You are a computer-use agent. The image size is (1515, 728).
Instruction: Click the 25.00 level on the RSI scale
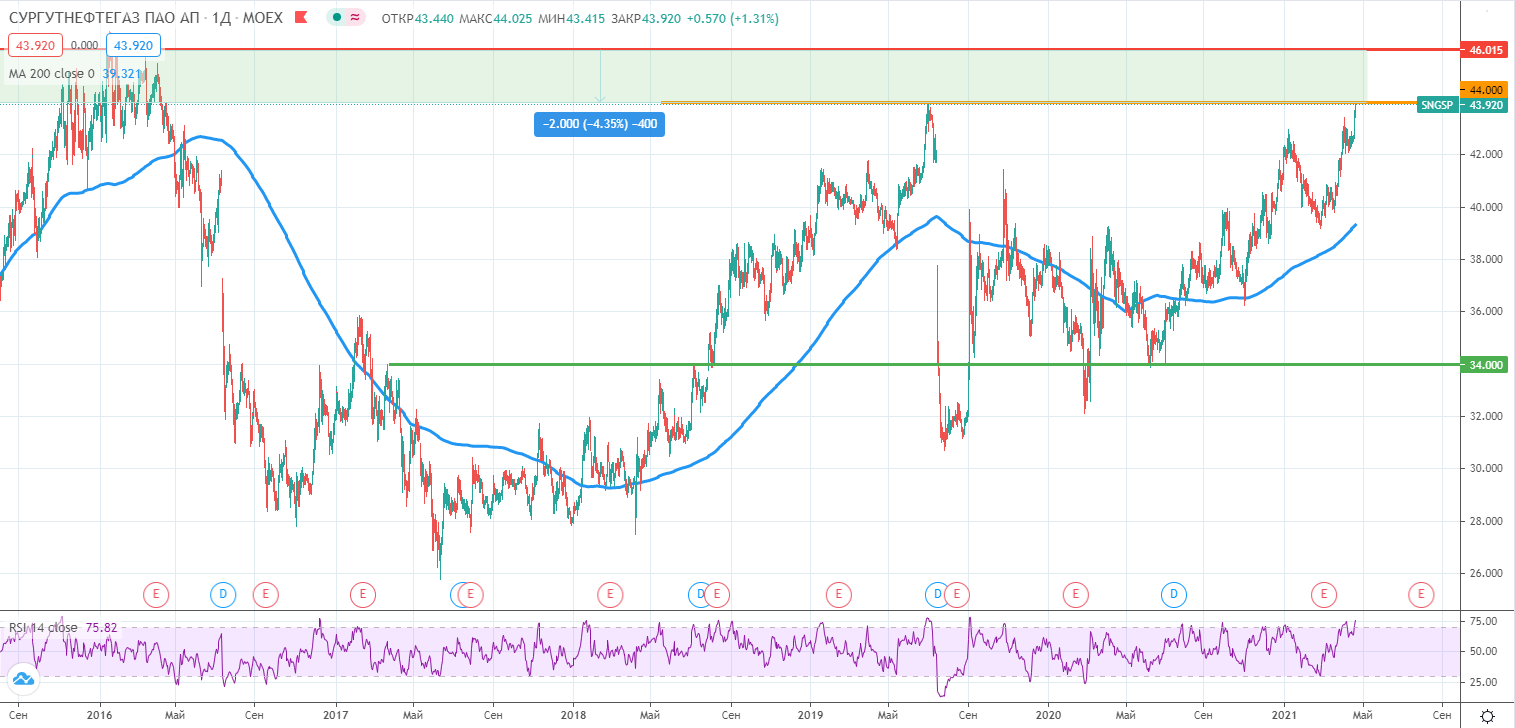coord(1481,682)
